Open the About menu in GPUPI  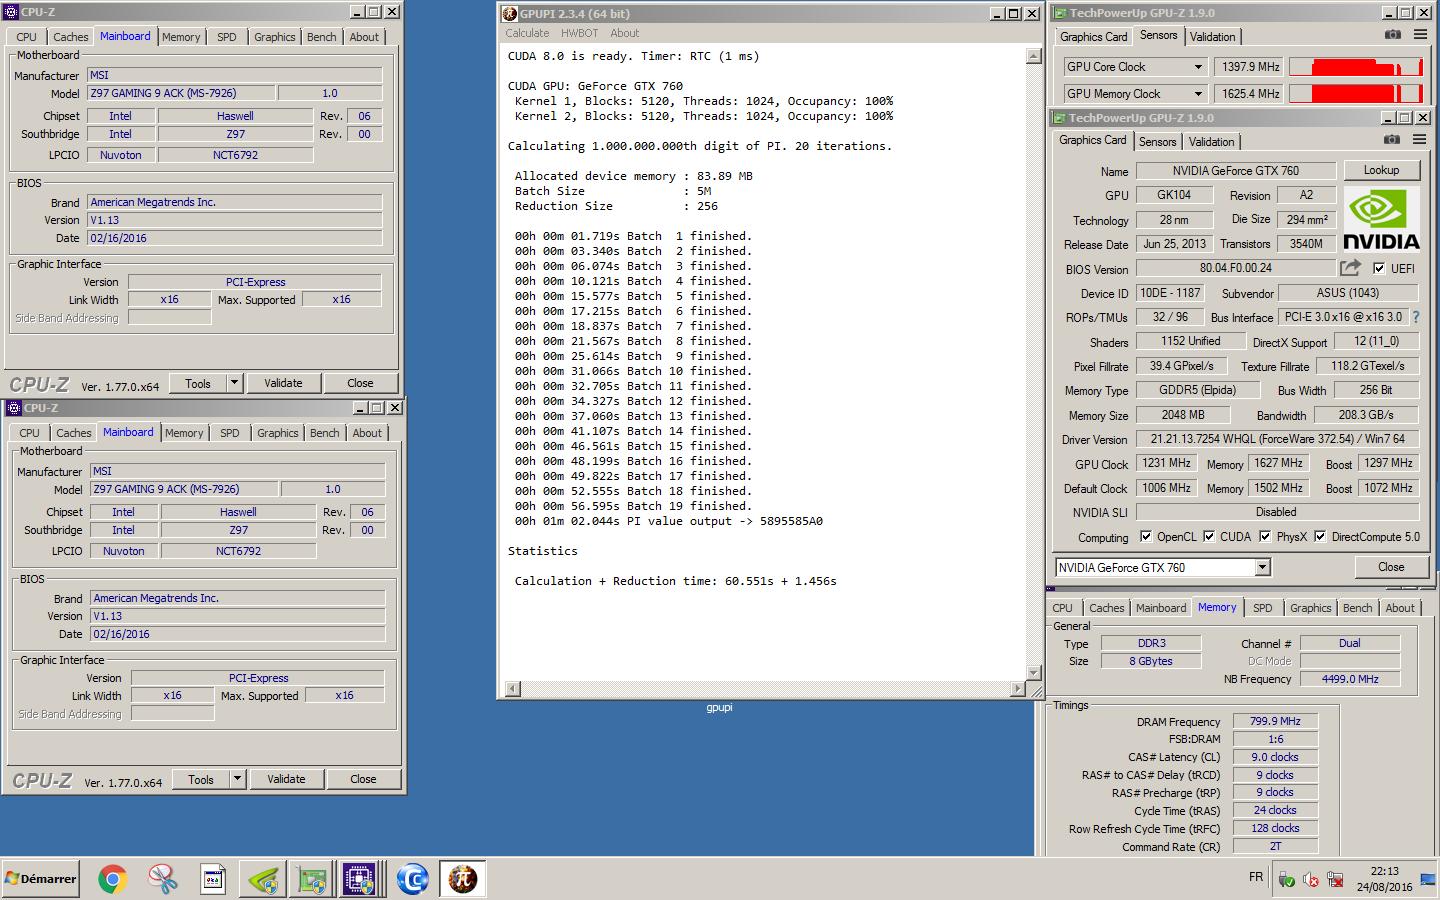[x=624, y=33]
